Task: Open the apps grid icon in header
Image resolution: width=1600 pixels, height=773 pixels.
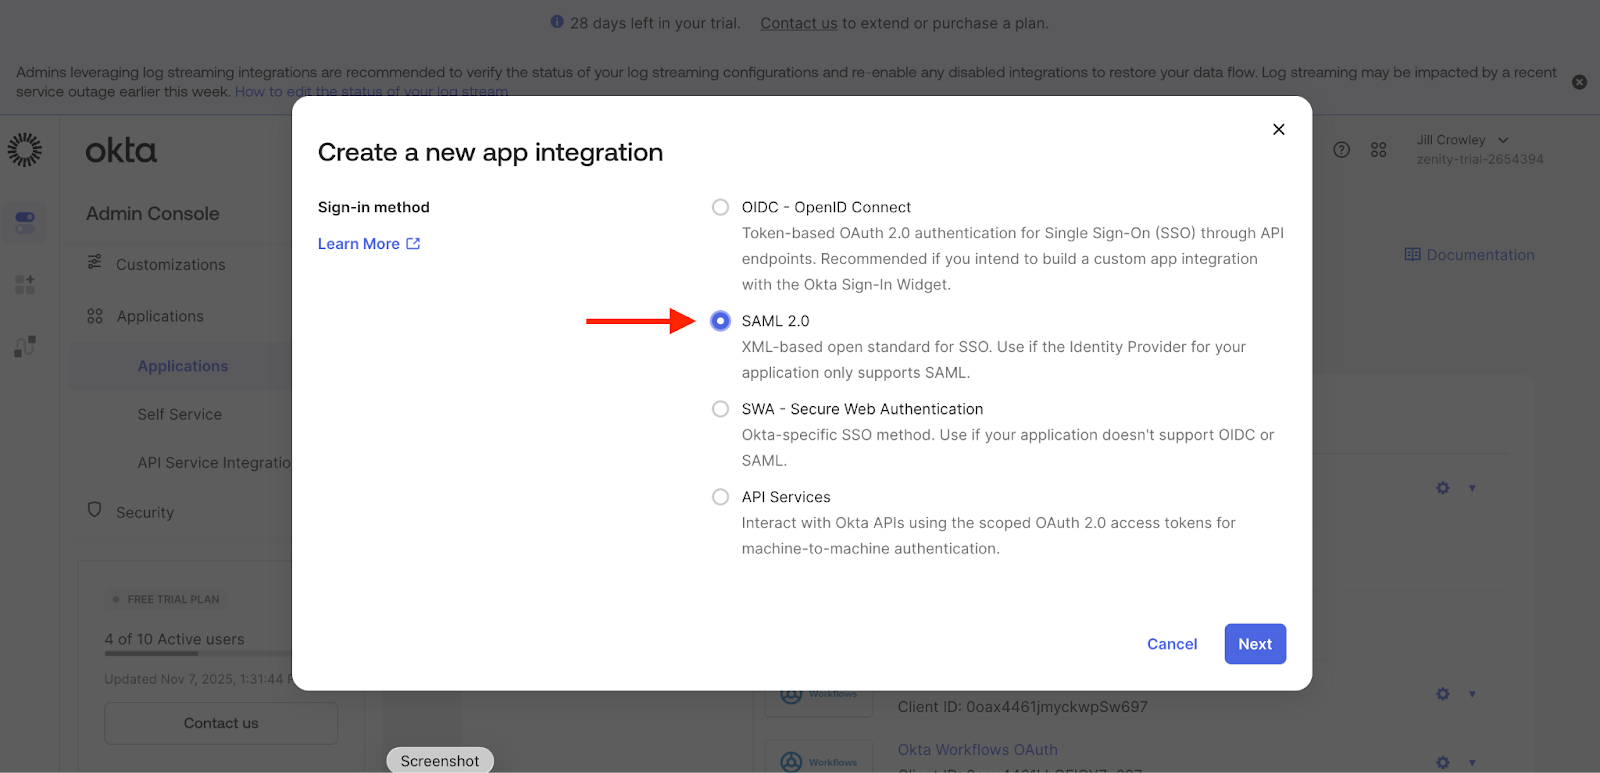Action: tap(1378, 150)
